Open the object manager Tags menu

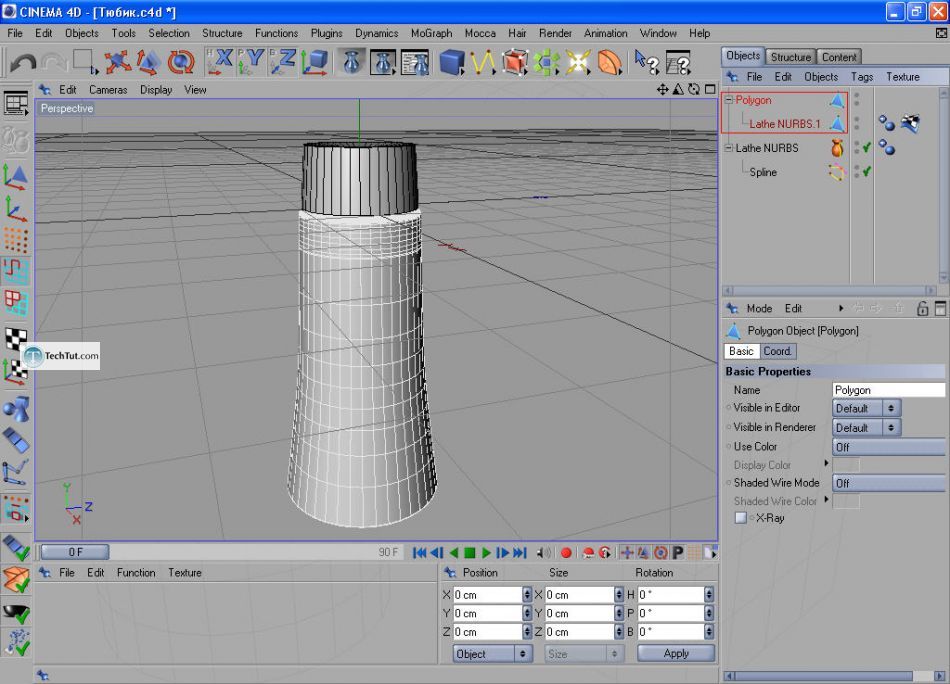(x=862, y=77)
